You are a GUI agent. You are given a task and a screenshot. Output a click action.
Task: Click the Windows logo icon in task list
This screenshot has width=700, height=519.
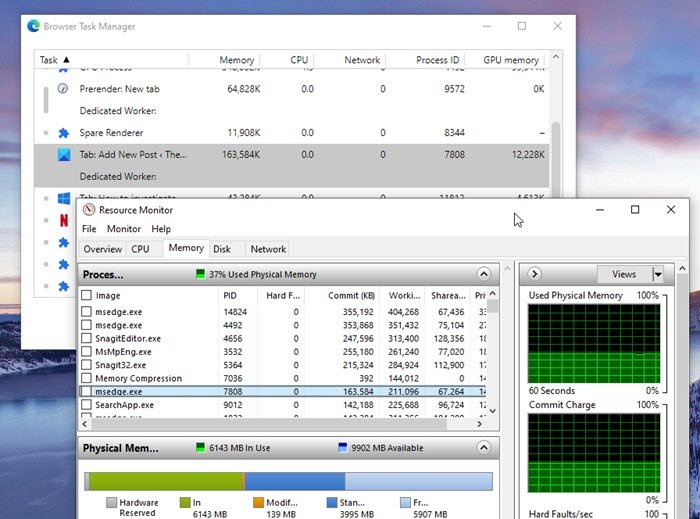63,198
